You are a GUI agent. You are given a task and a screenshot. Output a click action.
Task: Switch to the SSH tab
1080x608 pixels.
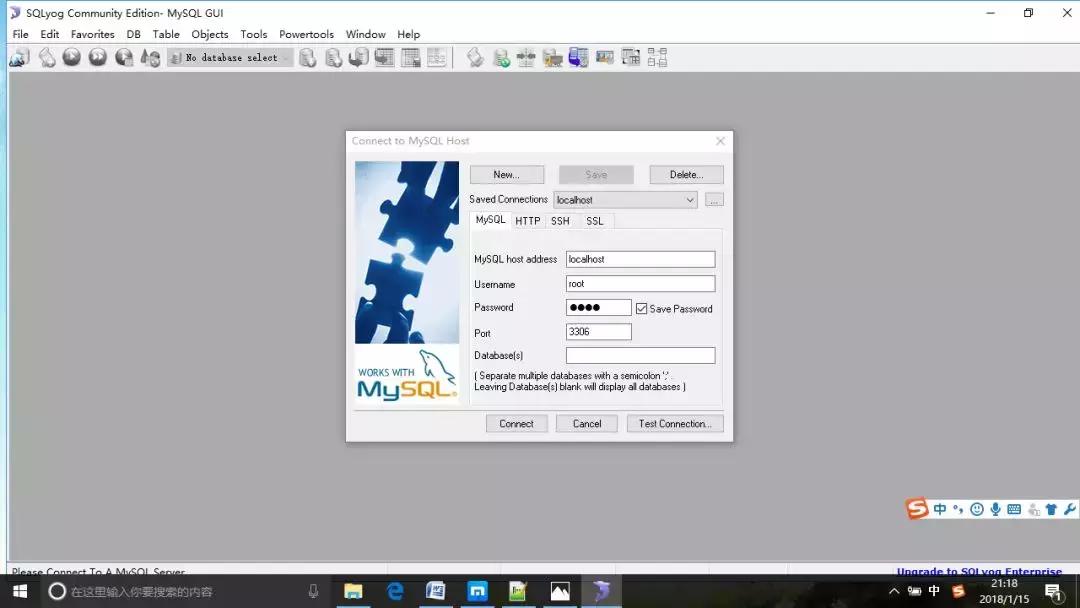[560, 221]
